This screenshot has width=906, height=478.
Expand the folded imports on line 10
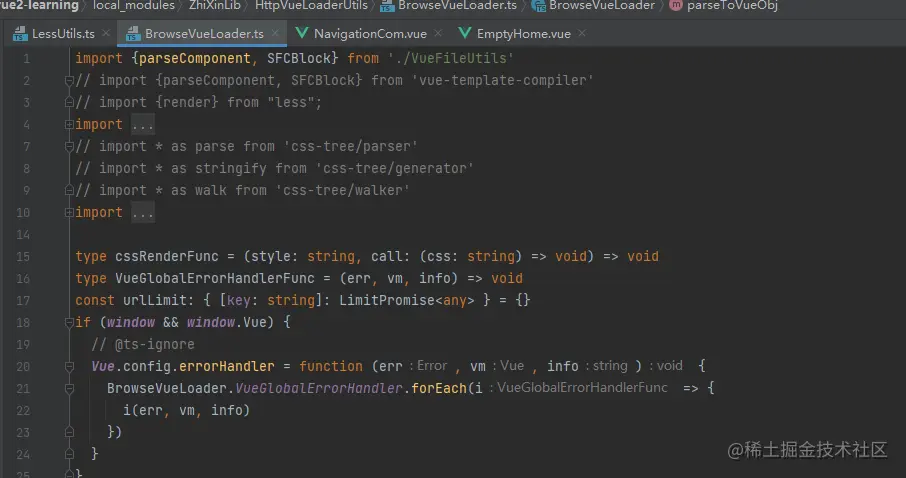coord(69,212)
